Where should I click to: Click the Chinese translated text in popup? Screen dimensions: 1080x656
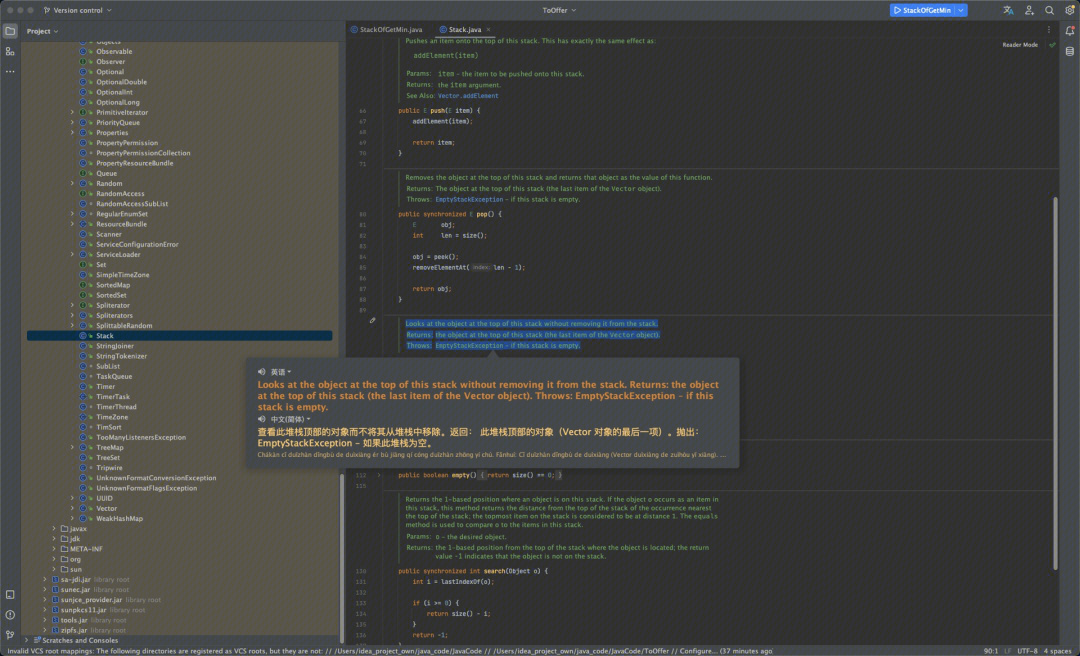[478, 438]
